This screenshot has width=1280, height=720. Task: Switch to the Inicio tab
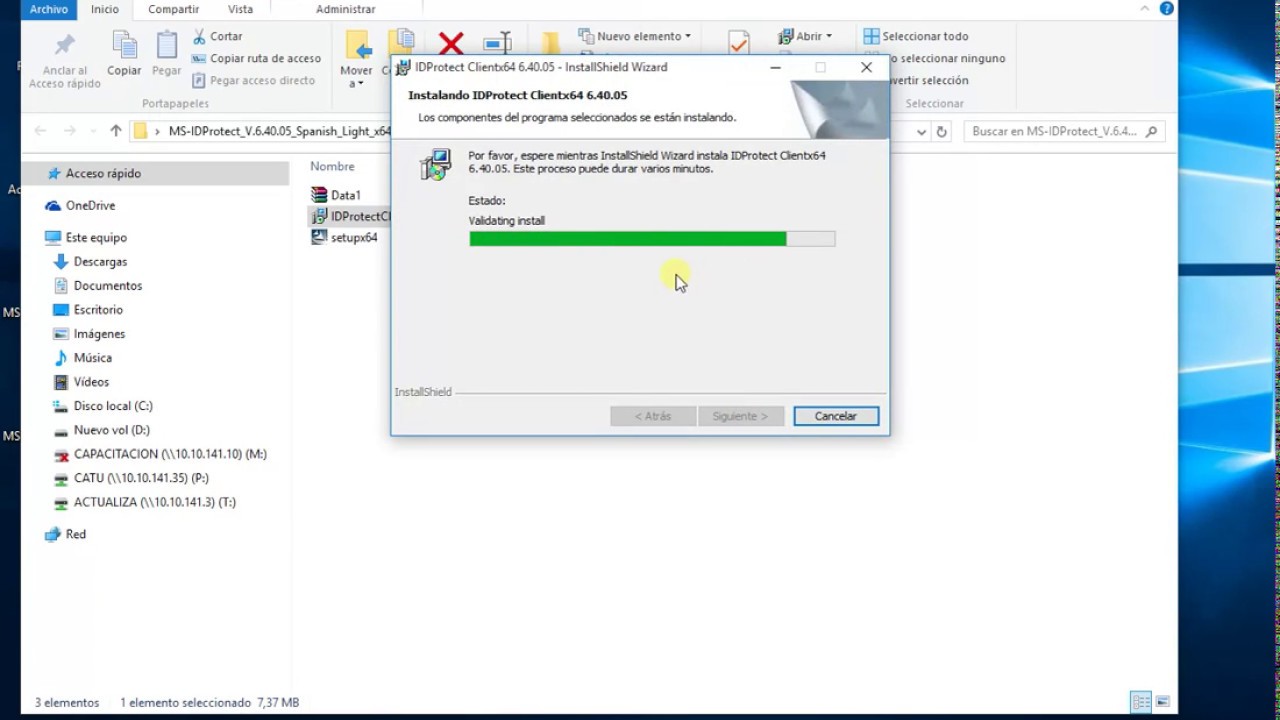pyautogui.click(x=105, y=9)
